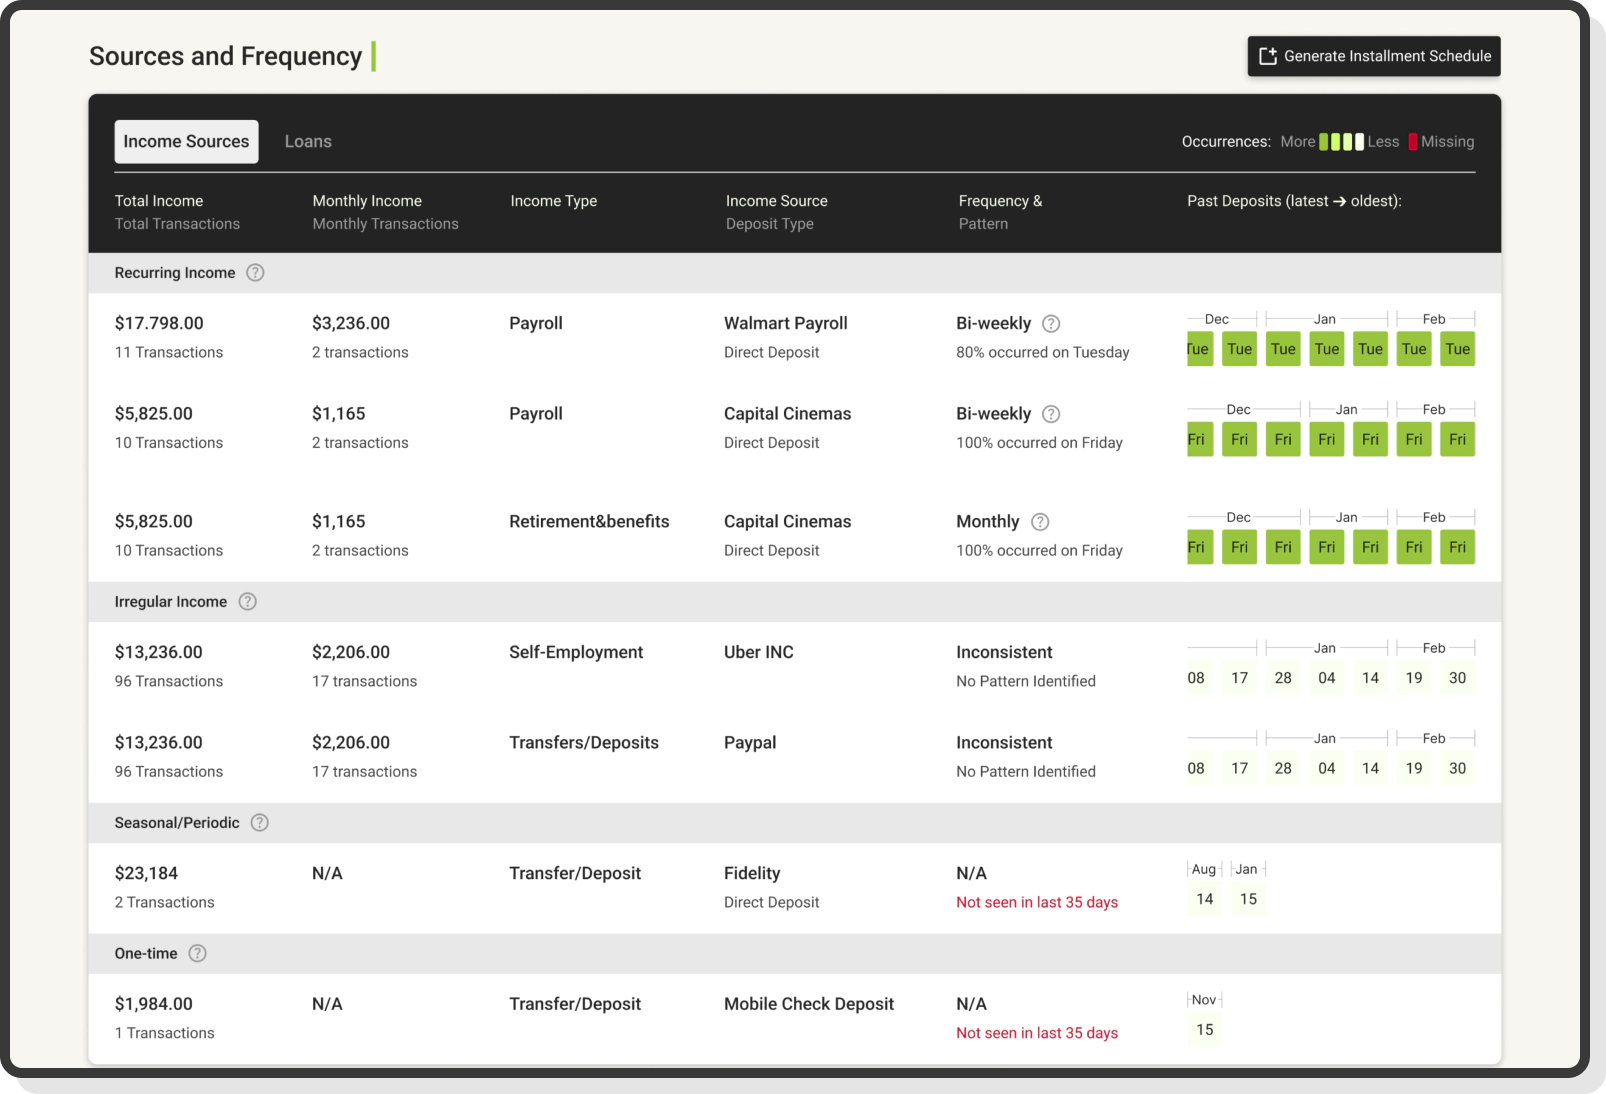Click the One-time section help icon

click(198, 954)
